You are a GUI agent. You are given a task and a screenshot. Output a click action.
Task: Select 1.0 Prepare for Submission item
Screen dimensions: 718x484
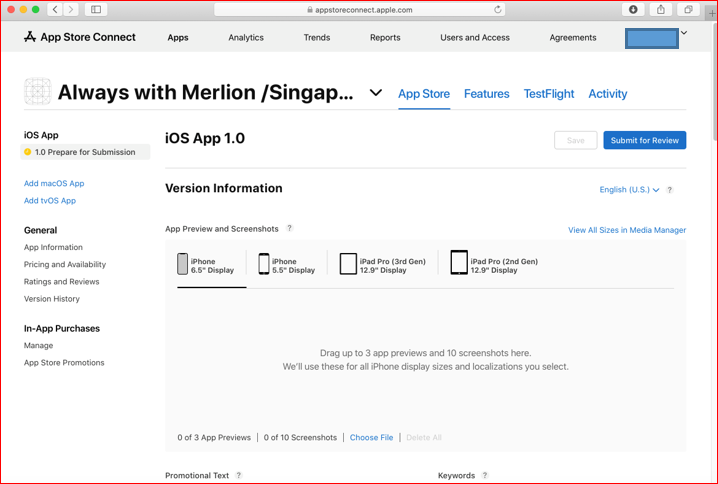tap(85, 152)
